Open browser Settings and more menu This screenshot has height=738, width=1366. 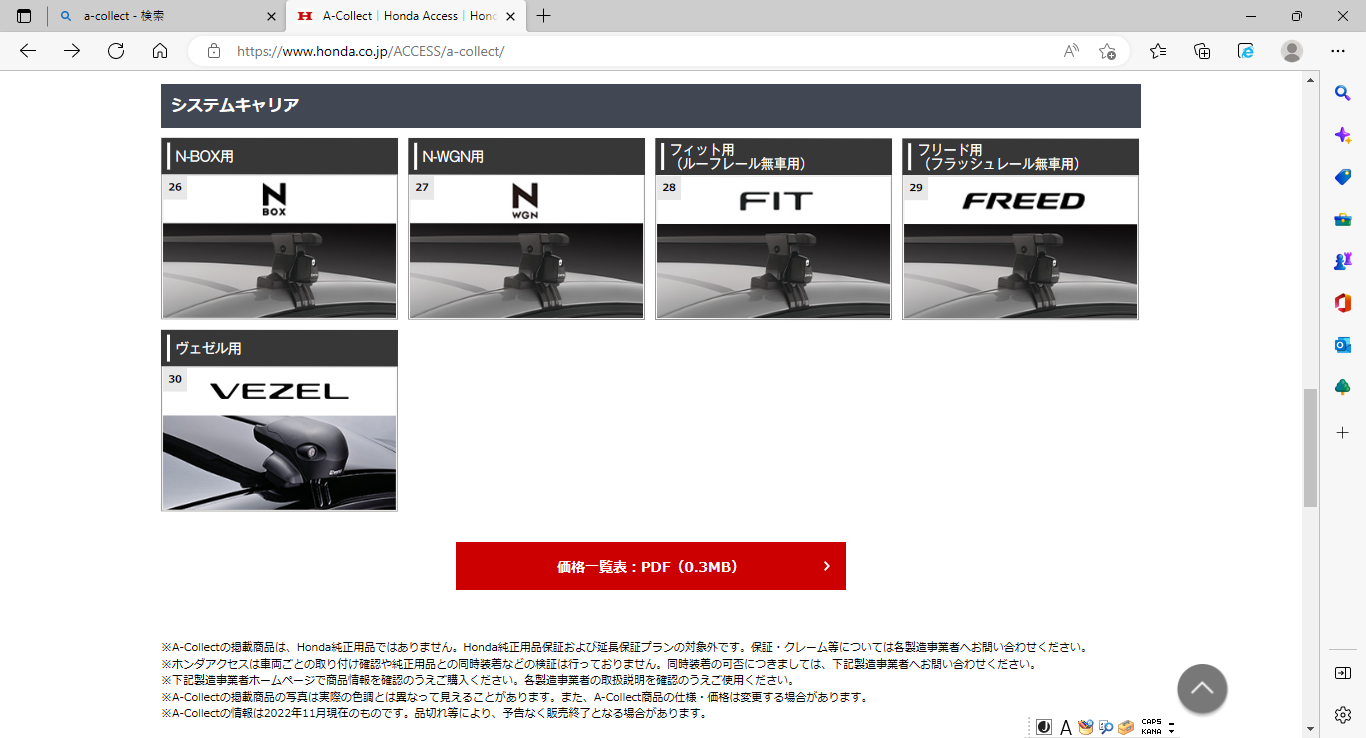tap(1338, 51)
